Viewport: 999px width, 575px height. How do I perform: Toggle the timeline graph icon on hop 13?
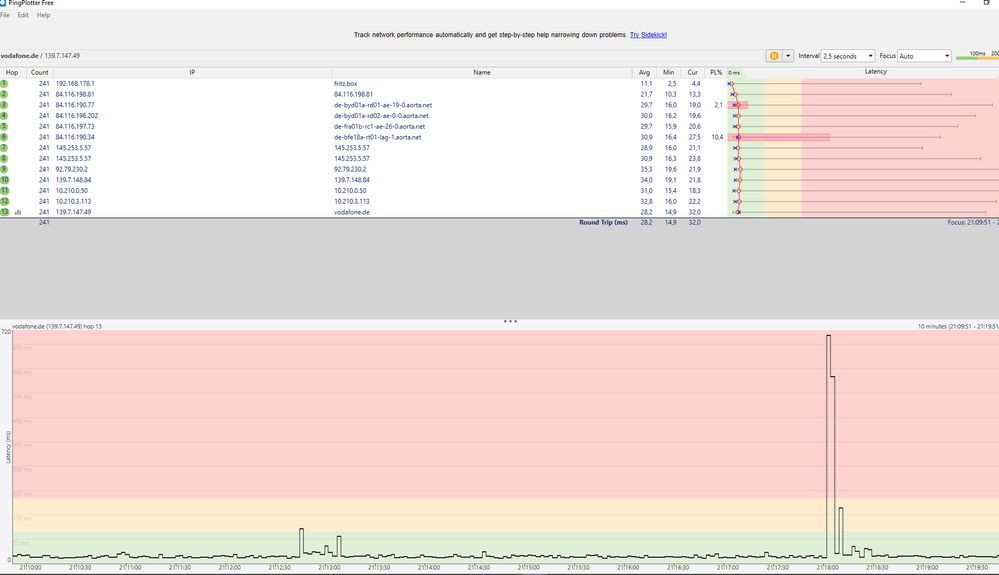(x=18, y=212)
